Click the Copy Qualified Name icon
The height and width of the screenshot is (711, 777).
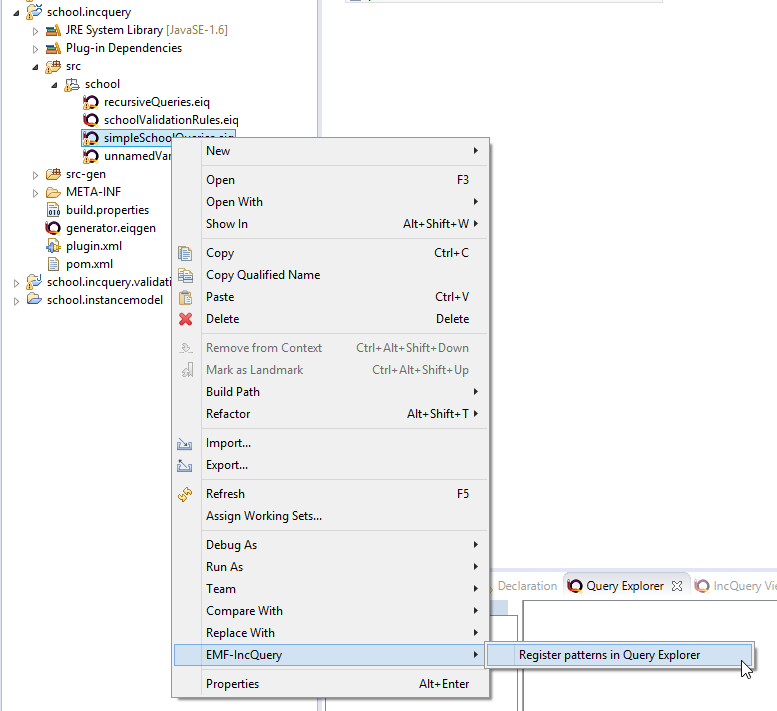pos(185,275)
